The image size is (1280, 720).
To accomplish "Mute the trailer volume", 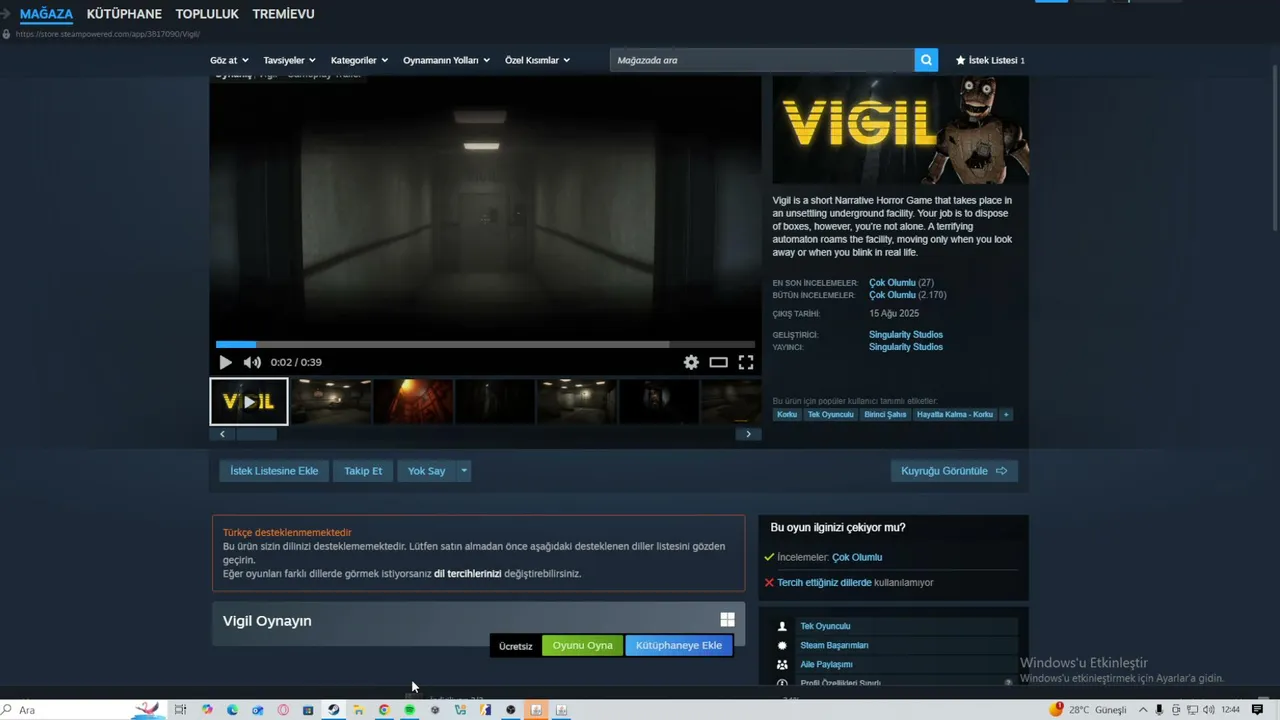I will pos(252,362).
